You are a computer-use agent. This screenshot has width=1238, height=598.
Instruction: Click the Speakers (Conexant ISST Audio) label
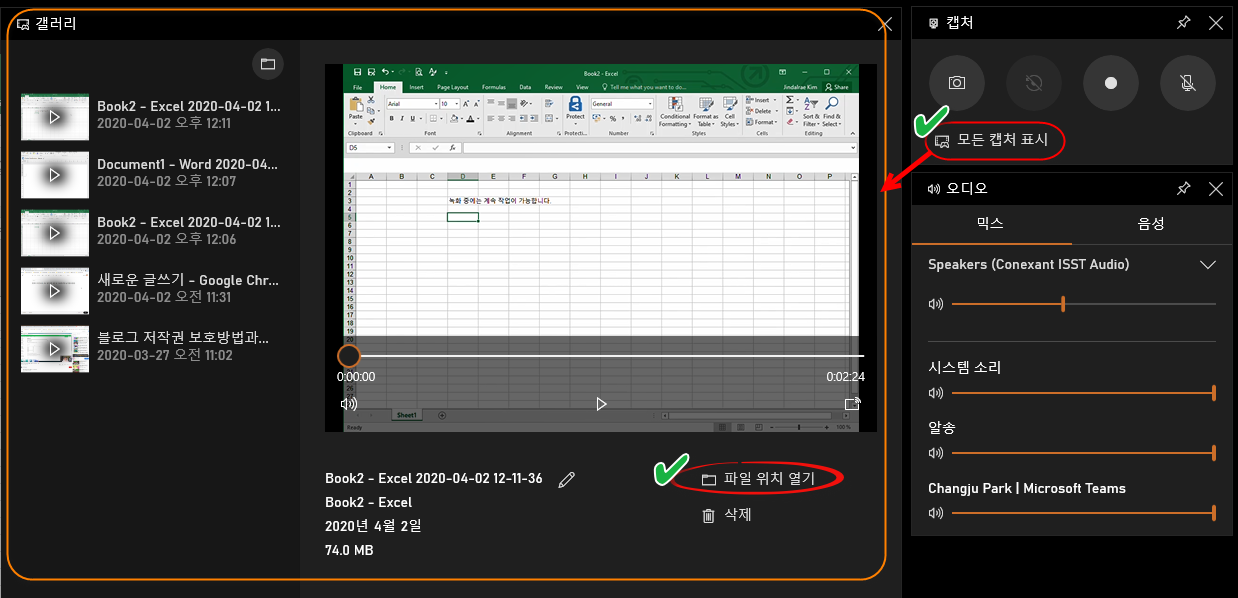click(x=1028, y=264)
